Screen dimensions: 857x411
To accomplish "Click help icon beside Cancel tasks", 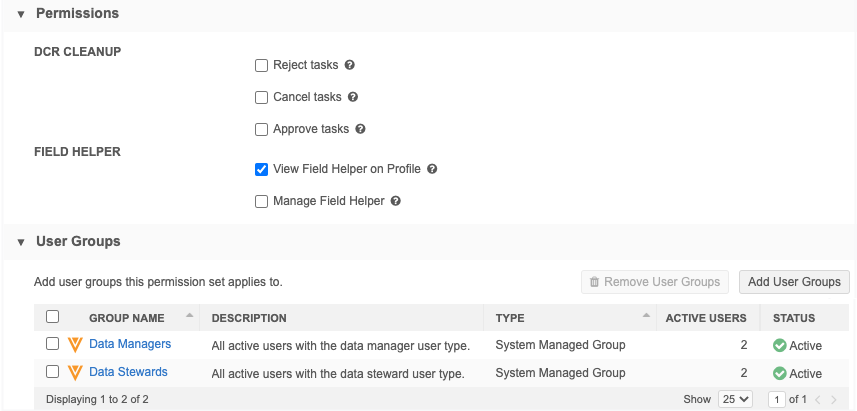I will click(x=353, y=97).
